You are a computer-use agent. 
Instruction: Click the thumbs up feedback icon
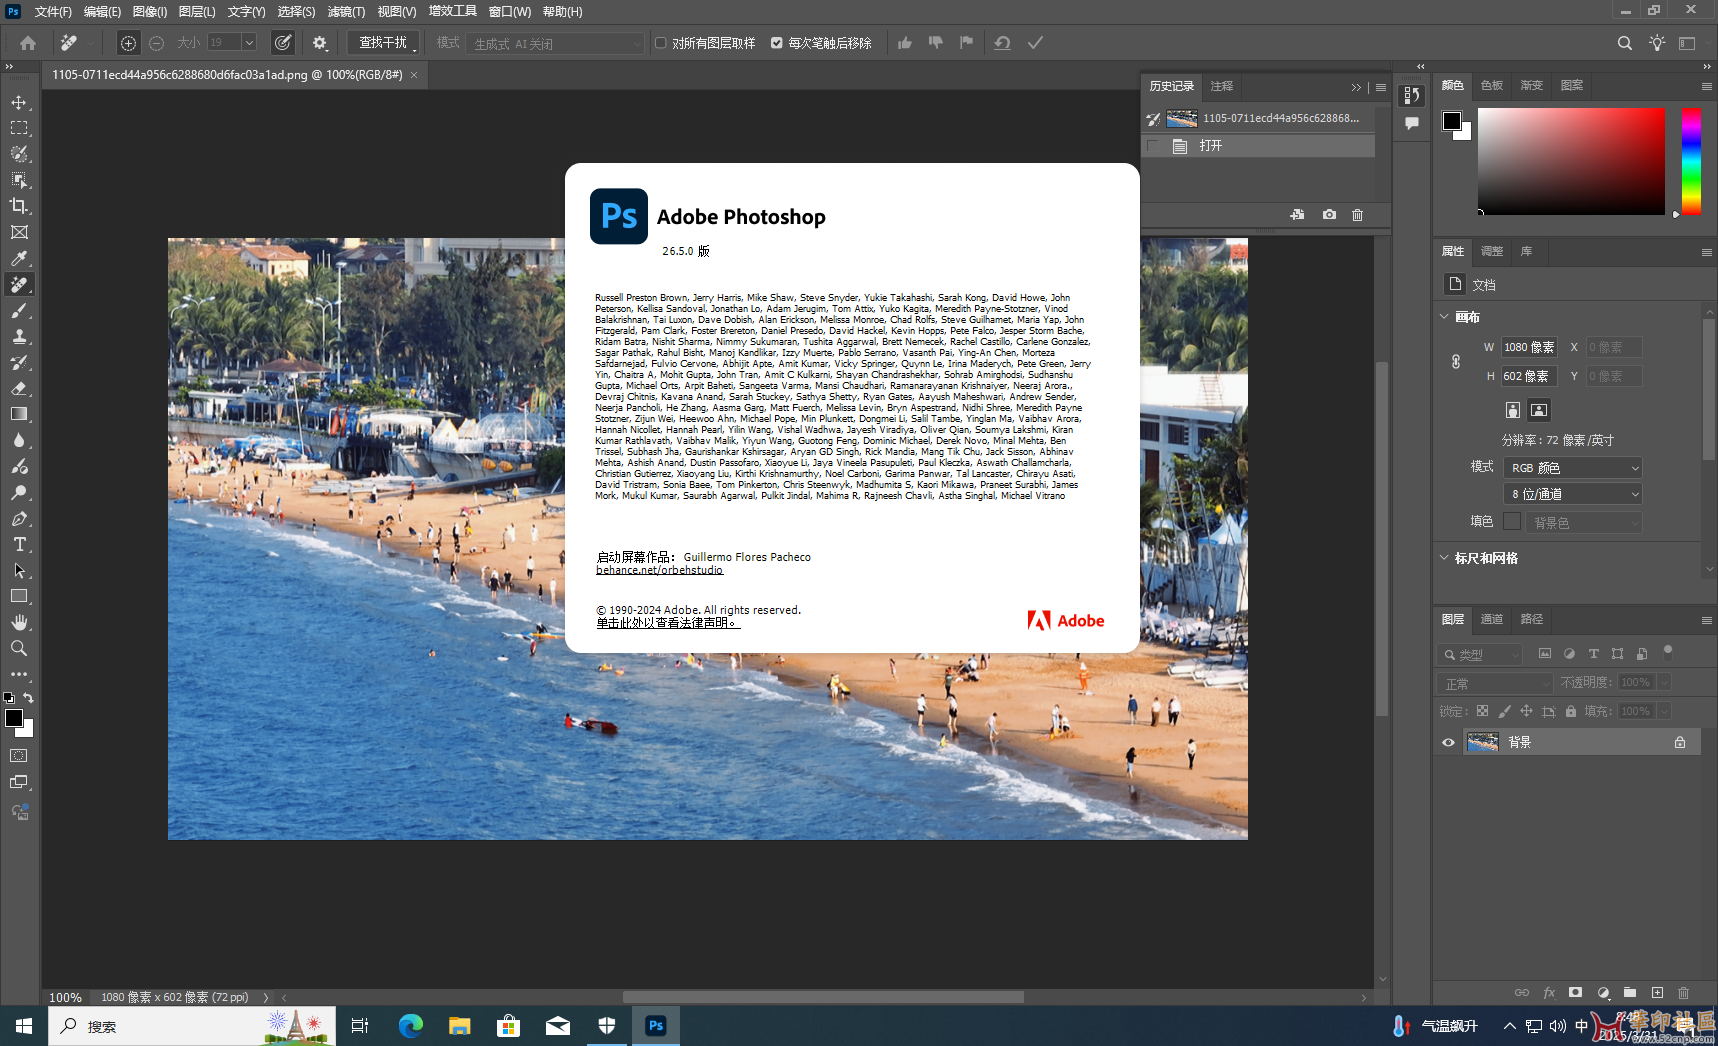point(905,43)
